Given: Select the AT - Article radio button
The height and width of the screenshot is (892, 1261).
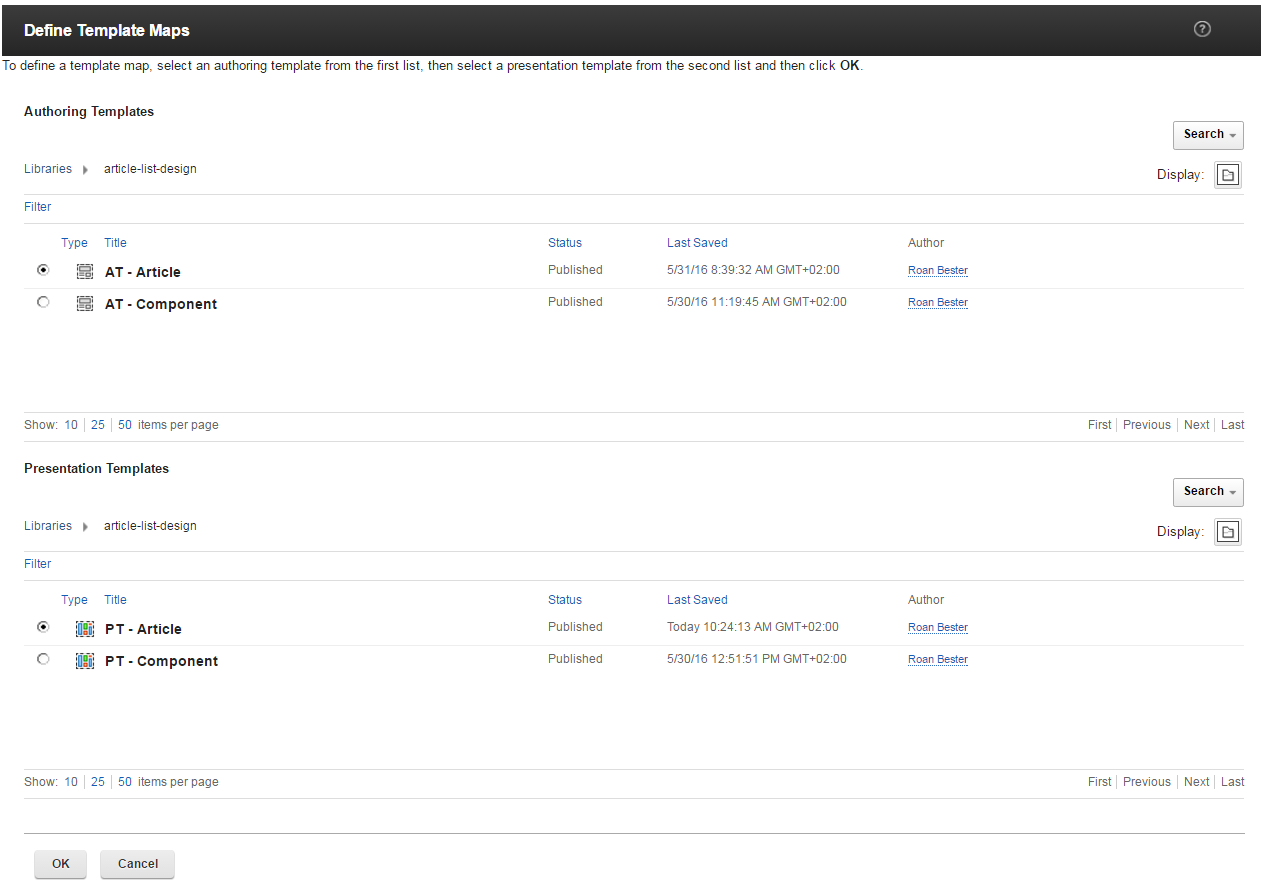Looking at the screenshot, I should [43, 270].
